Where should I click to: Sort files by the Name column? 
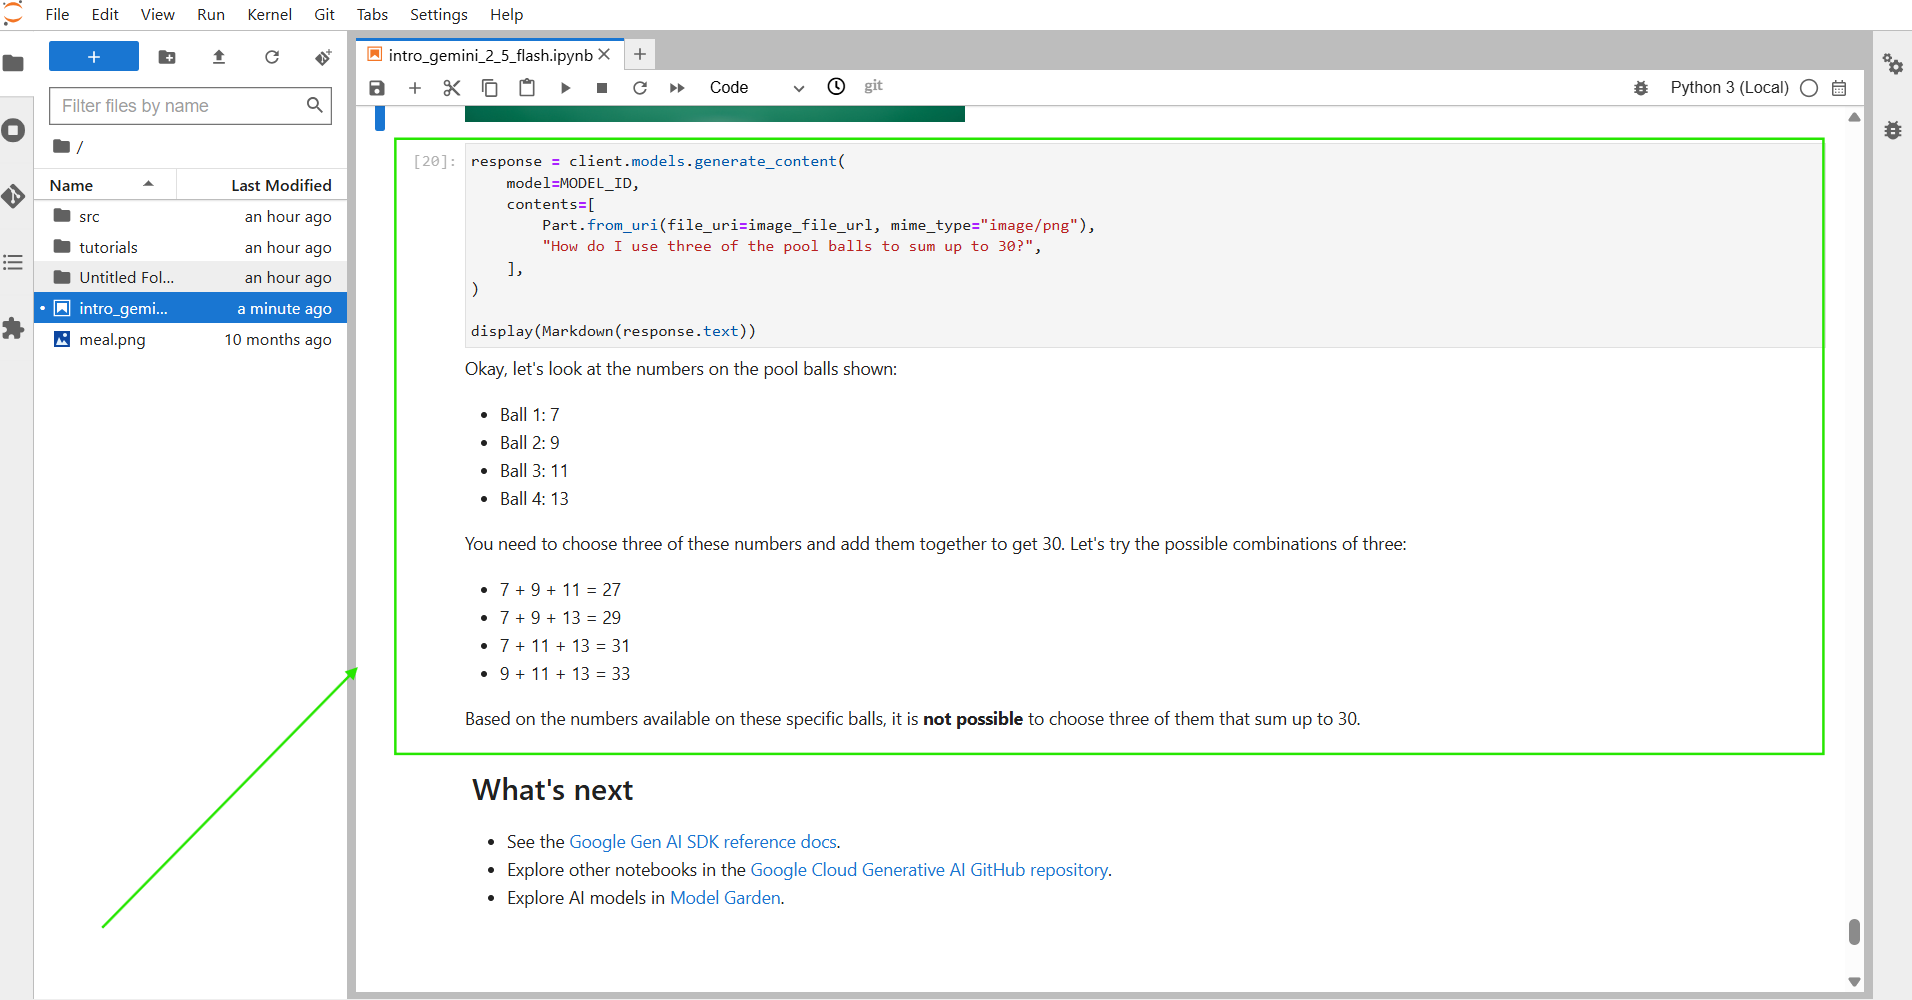pos(72,185)
